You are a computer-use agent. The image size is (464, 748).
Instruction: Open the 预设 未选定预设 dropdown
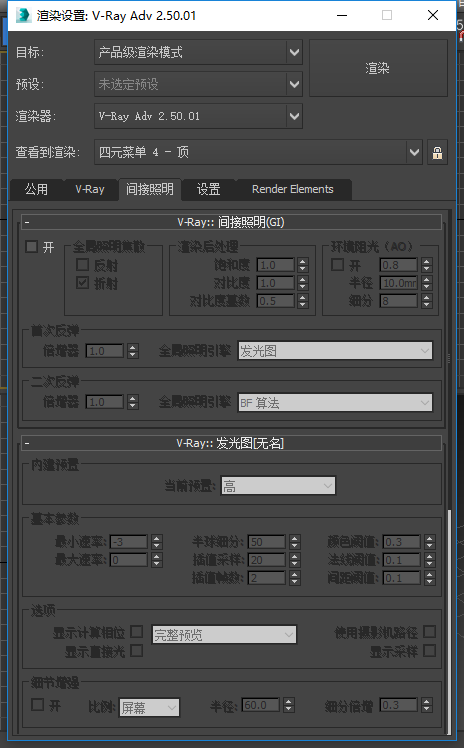[x=198, y=84]
